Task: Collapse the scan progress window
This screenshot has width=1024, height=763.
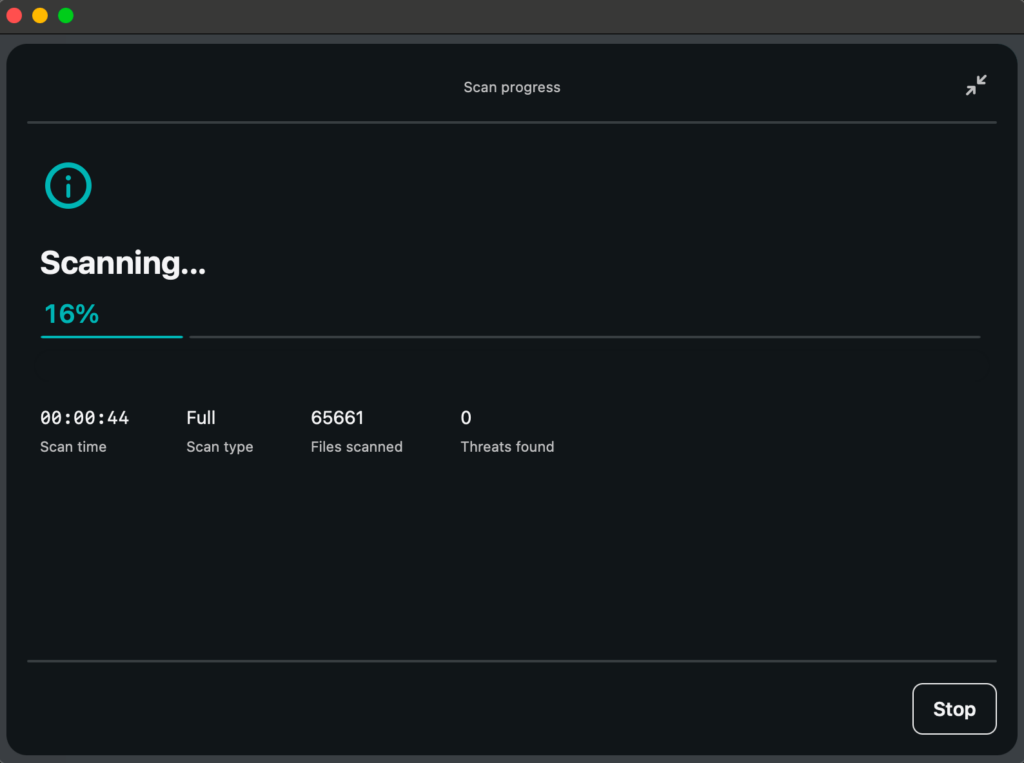Action: 976,85
